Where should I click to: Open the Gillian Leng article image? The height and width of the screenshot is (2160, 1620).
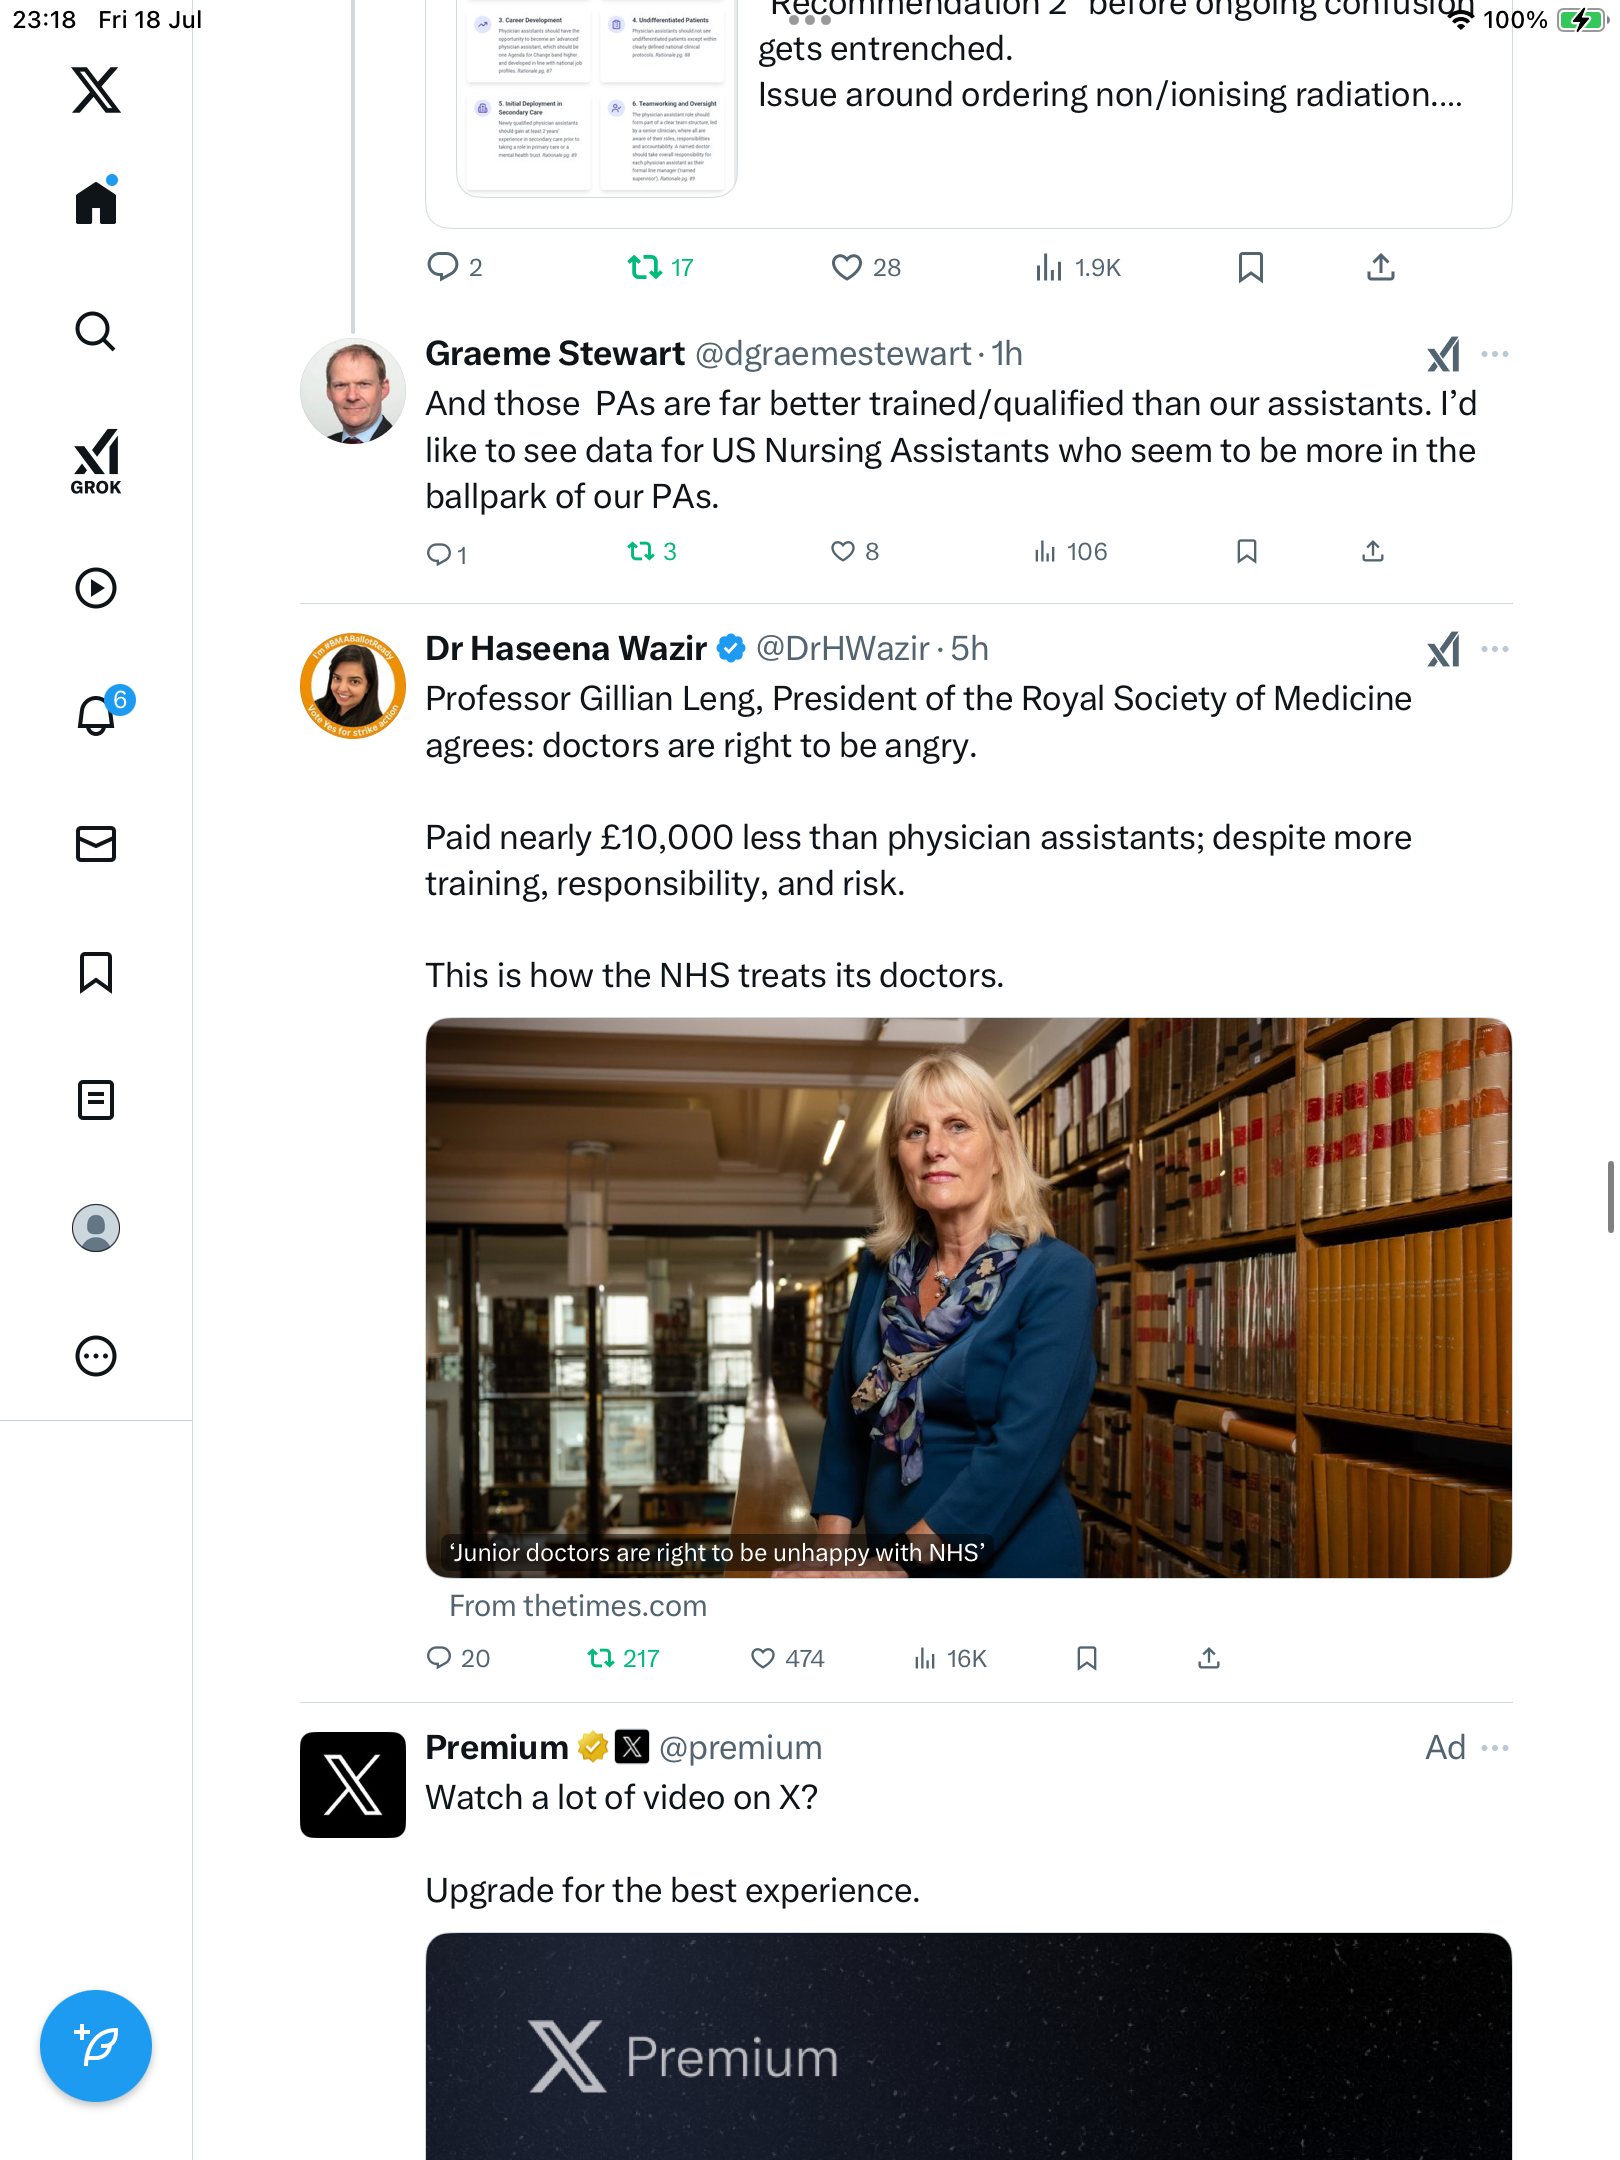click(968, 1298)
